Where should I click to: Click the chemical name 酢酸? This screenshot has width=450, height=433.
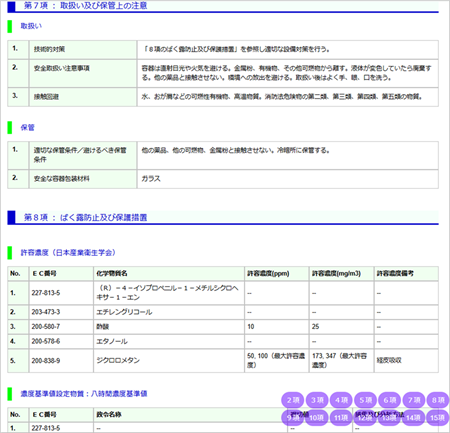click(103, 327)
